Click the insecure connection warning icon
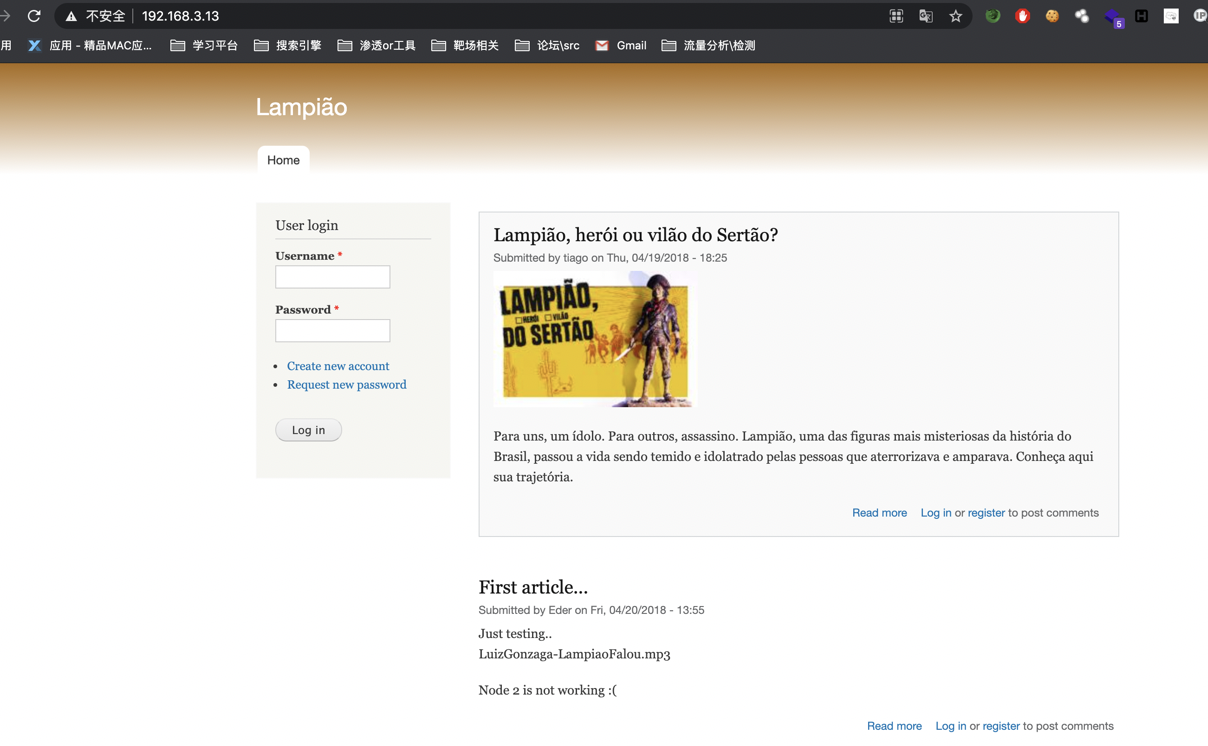The width and height of the screenshot is (1208, 746). [71, 16]
